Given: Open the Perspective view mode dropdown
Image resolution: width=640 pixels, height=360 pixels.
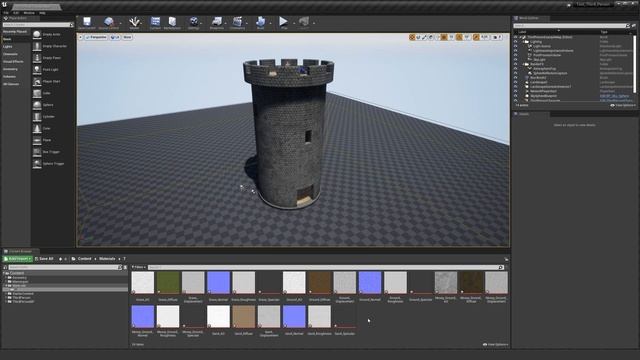Looking at the screenshot, I should tap(96, 37).
